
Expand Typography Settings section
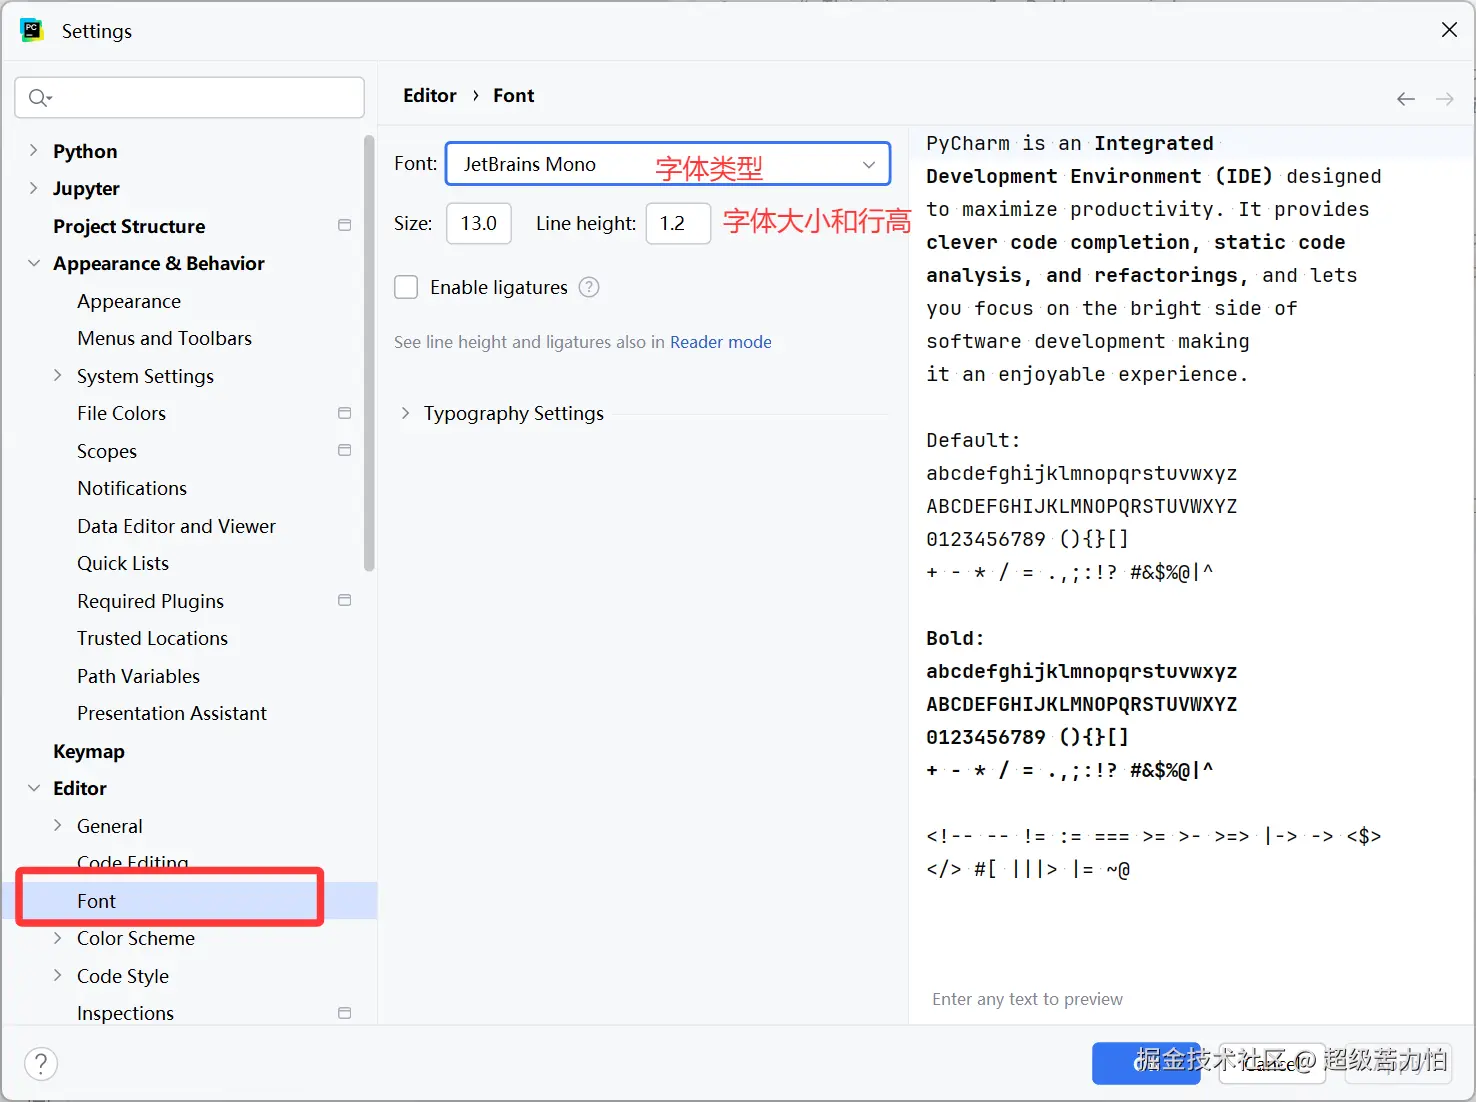[405, 413]
